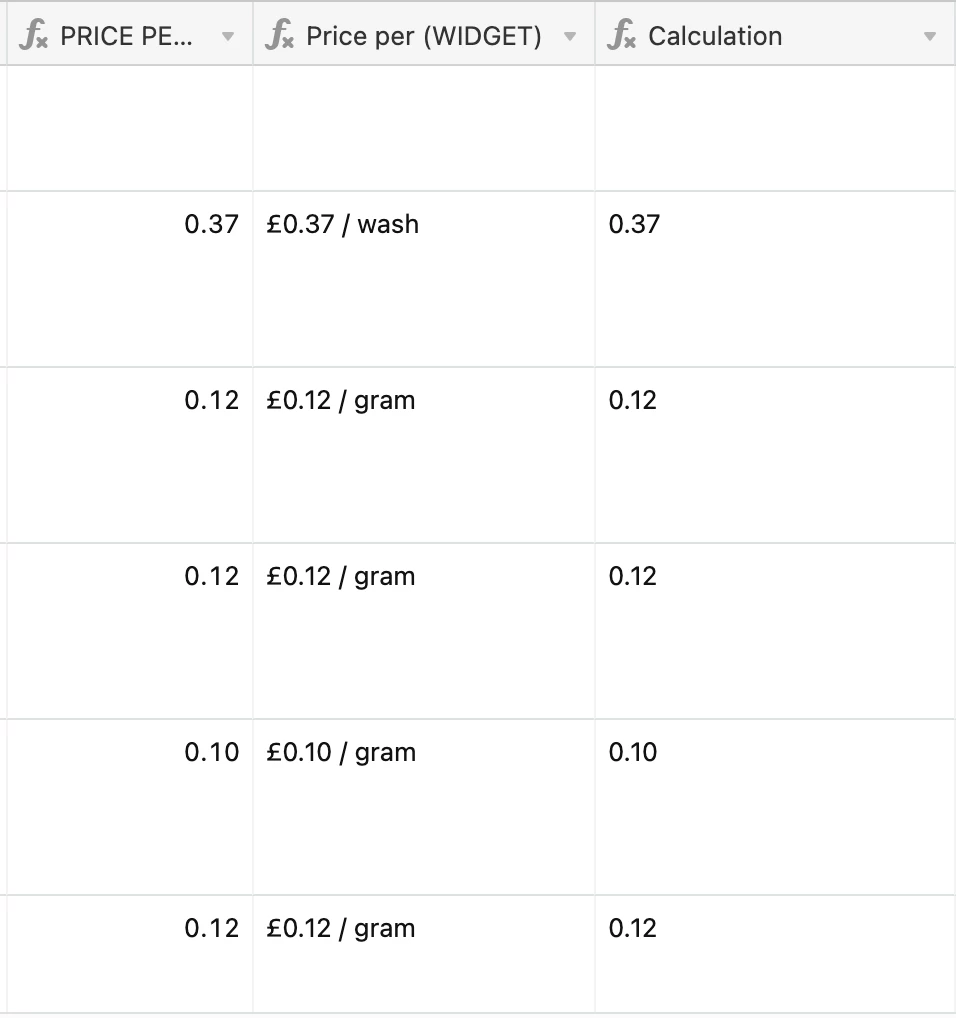Open the PRICE PE... column dropdown arrow

point(228,37)
